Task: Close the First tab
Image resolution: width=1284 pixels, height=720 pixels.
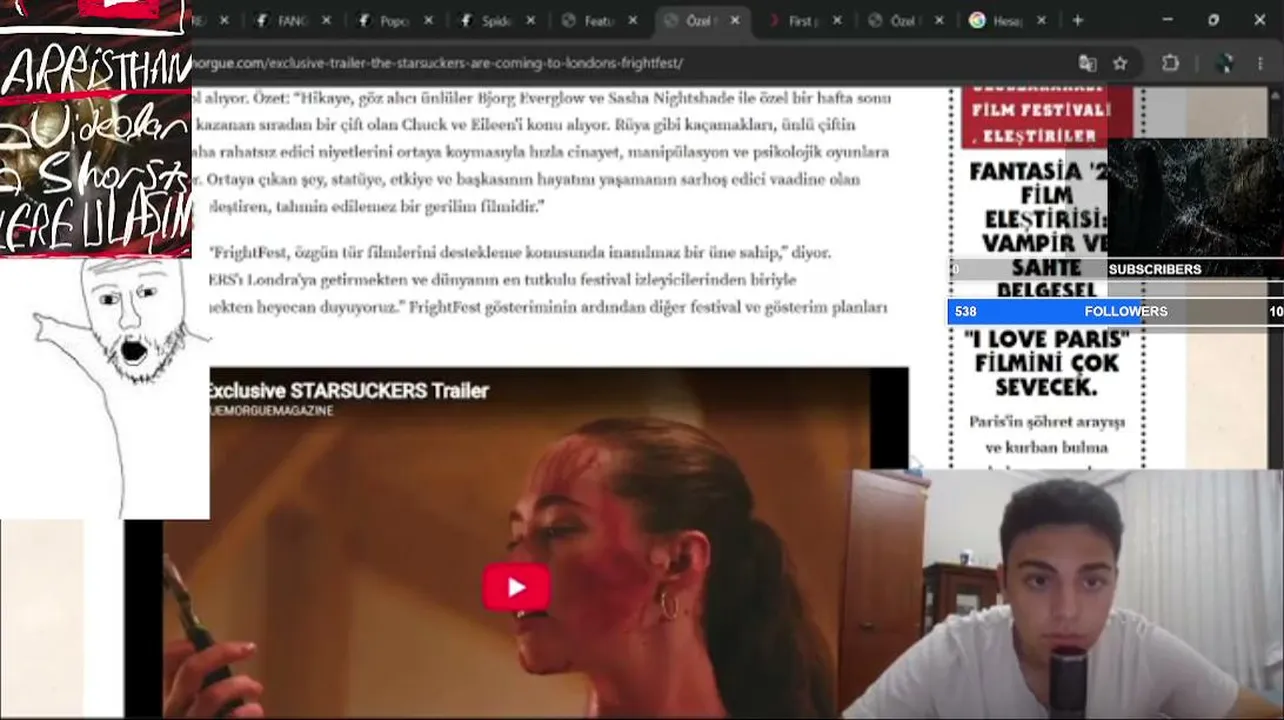Action: 837,20
